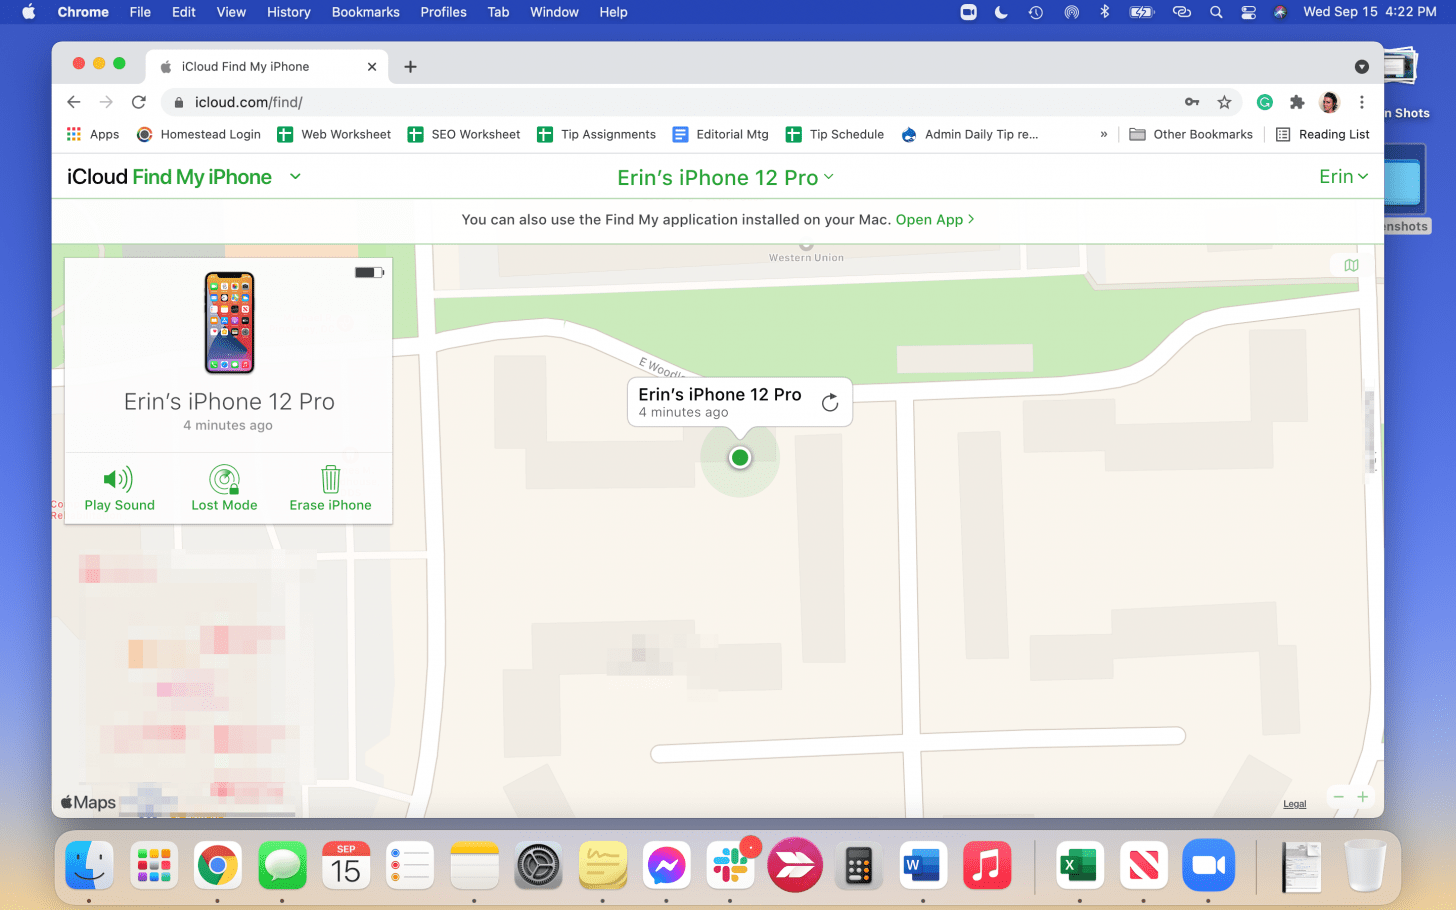Expand the Erin account menu
1456x910 pixels.
pyautogui.click(x=1343, y=176)
